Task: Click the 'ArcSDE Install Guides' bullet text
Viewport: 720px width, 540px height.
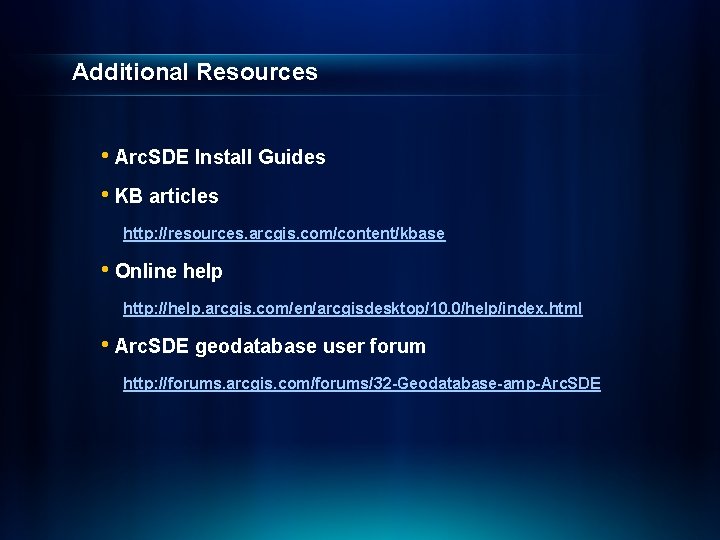Action: 220,157
